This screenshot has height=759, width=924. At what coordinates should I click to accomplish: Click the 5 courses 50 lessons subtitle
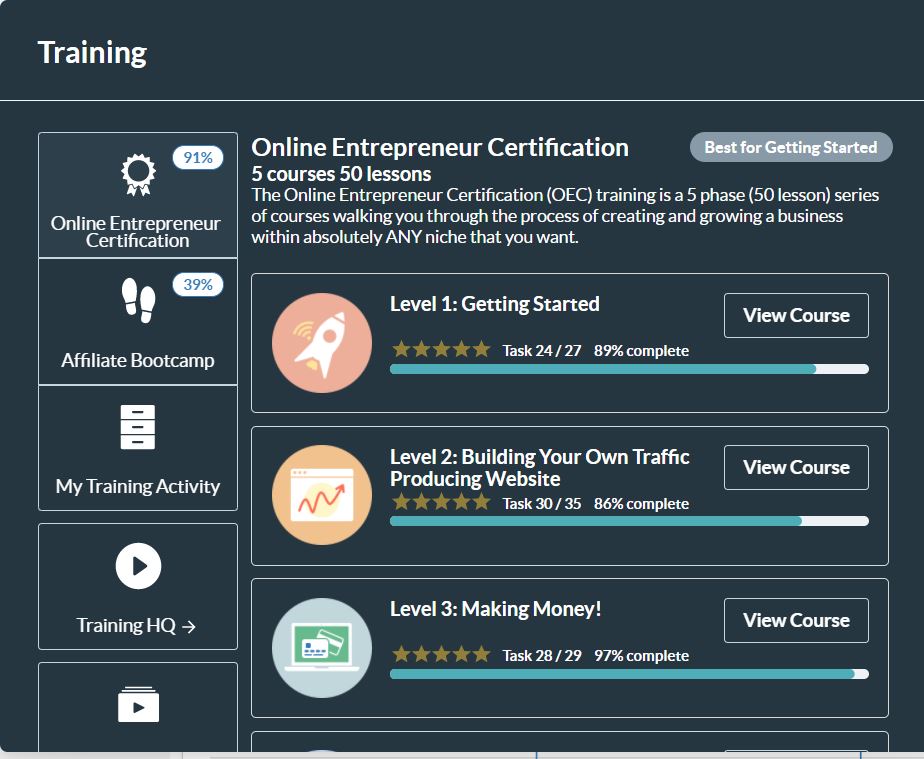pos(341,174)
